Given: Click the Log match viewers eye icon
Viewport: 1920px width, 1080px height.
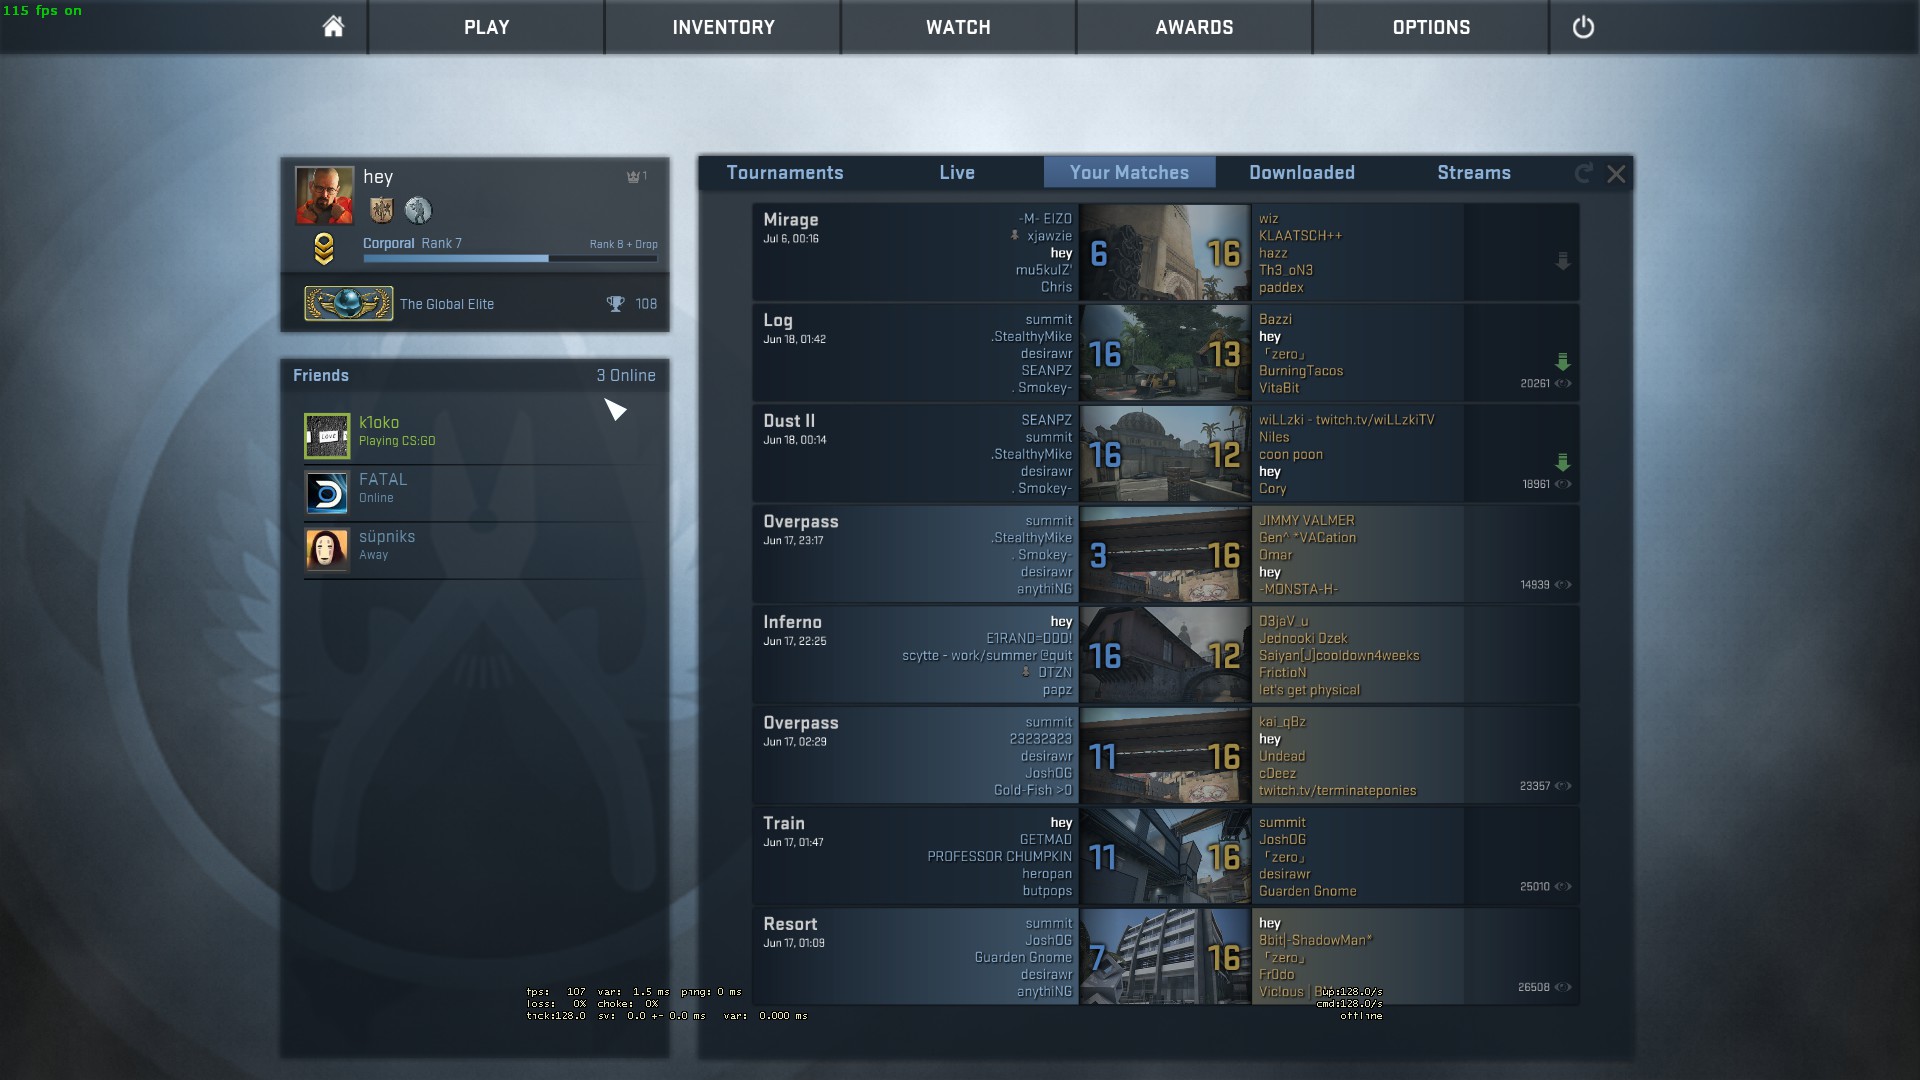Looking at the screenshot, I should point(1563,384).
